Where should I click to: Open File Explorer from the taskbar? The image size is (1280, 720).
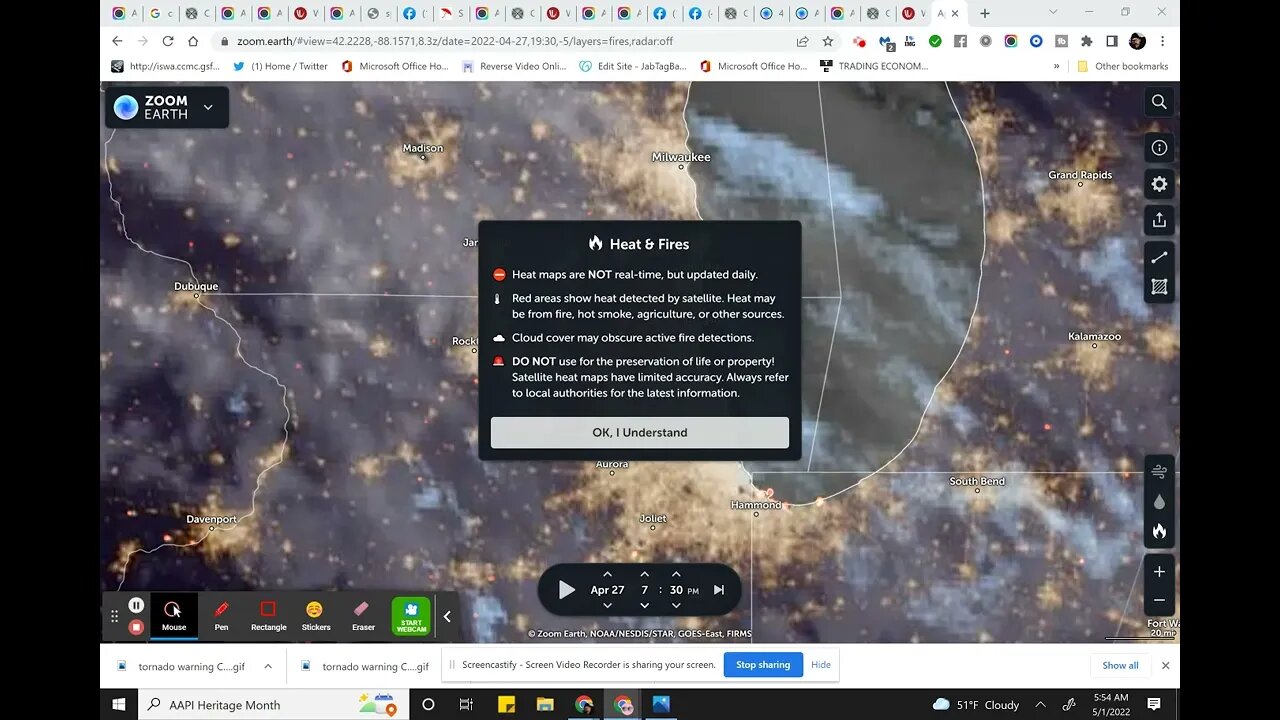point(545,704)
